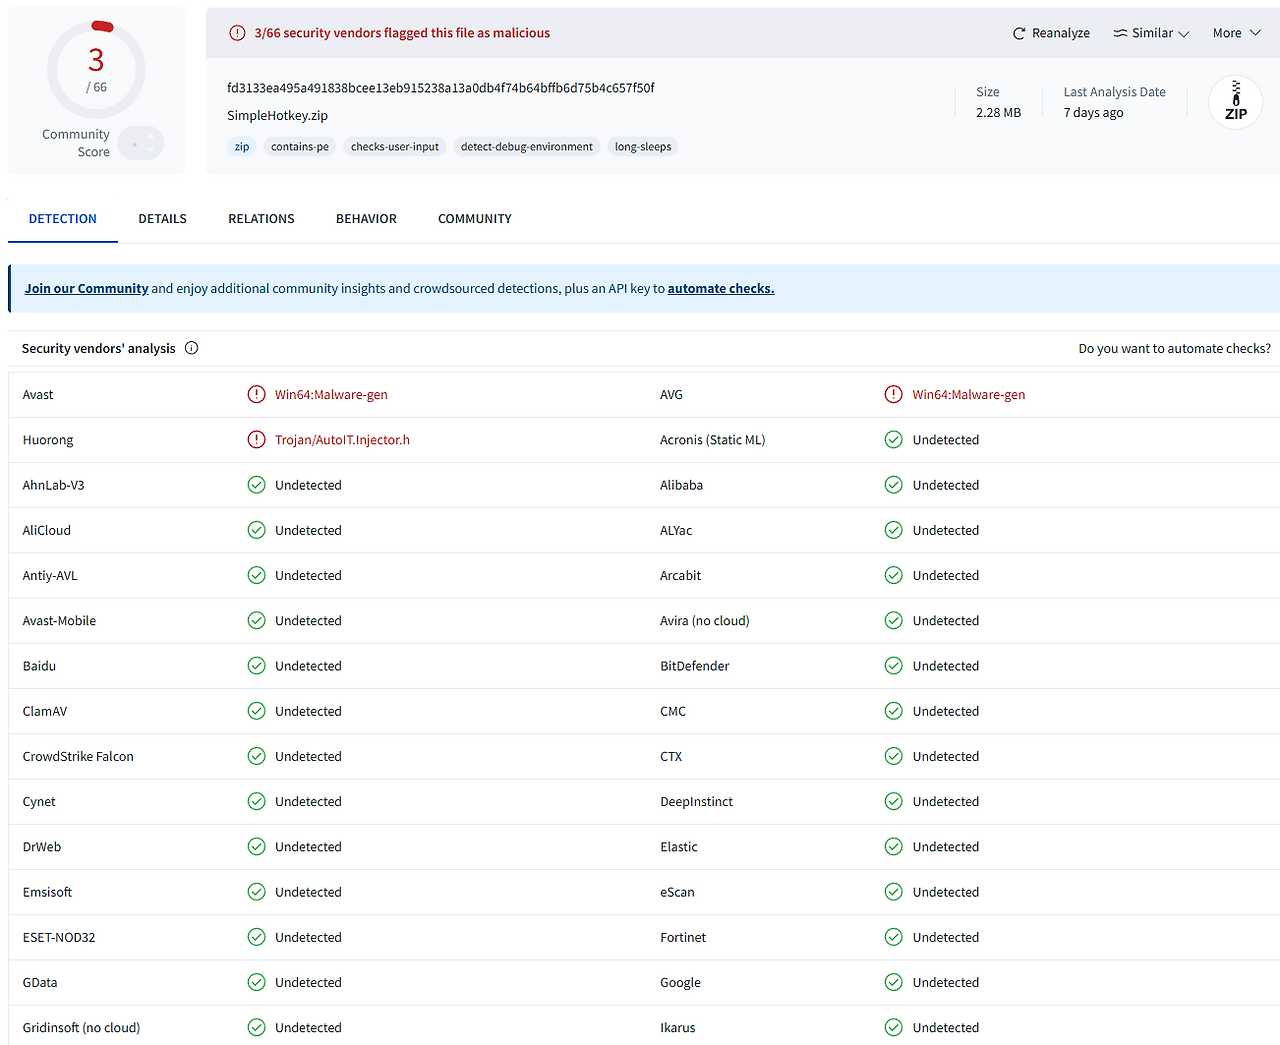
Task: Click BitDefender undetected check icon
Action: tap(893, 666)
